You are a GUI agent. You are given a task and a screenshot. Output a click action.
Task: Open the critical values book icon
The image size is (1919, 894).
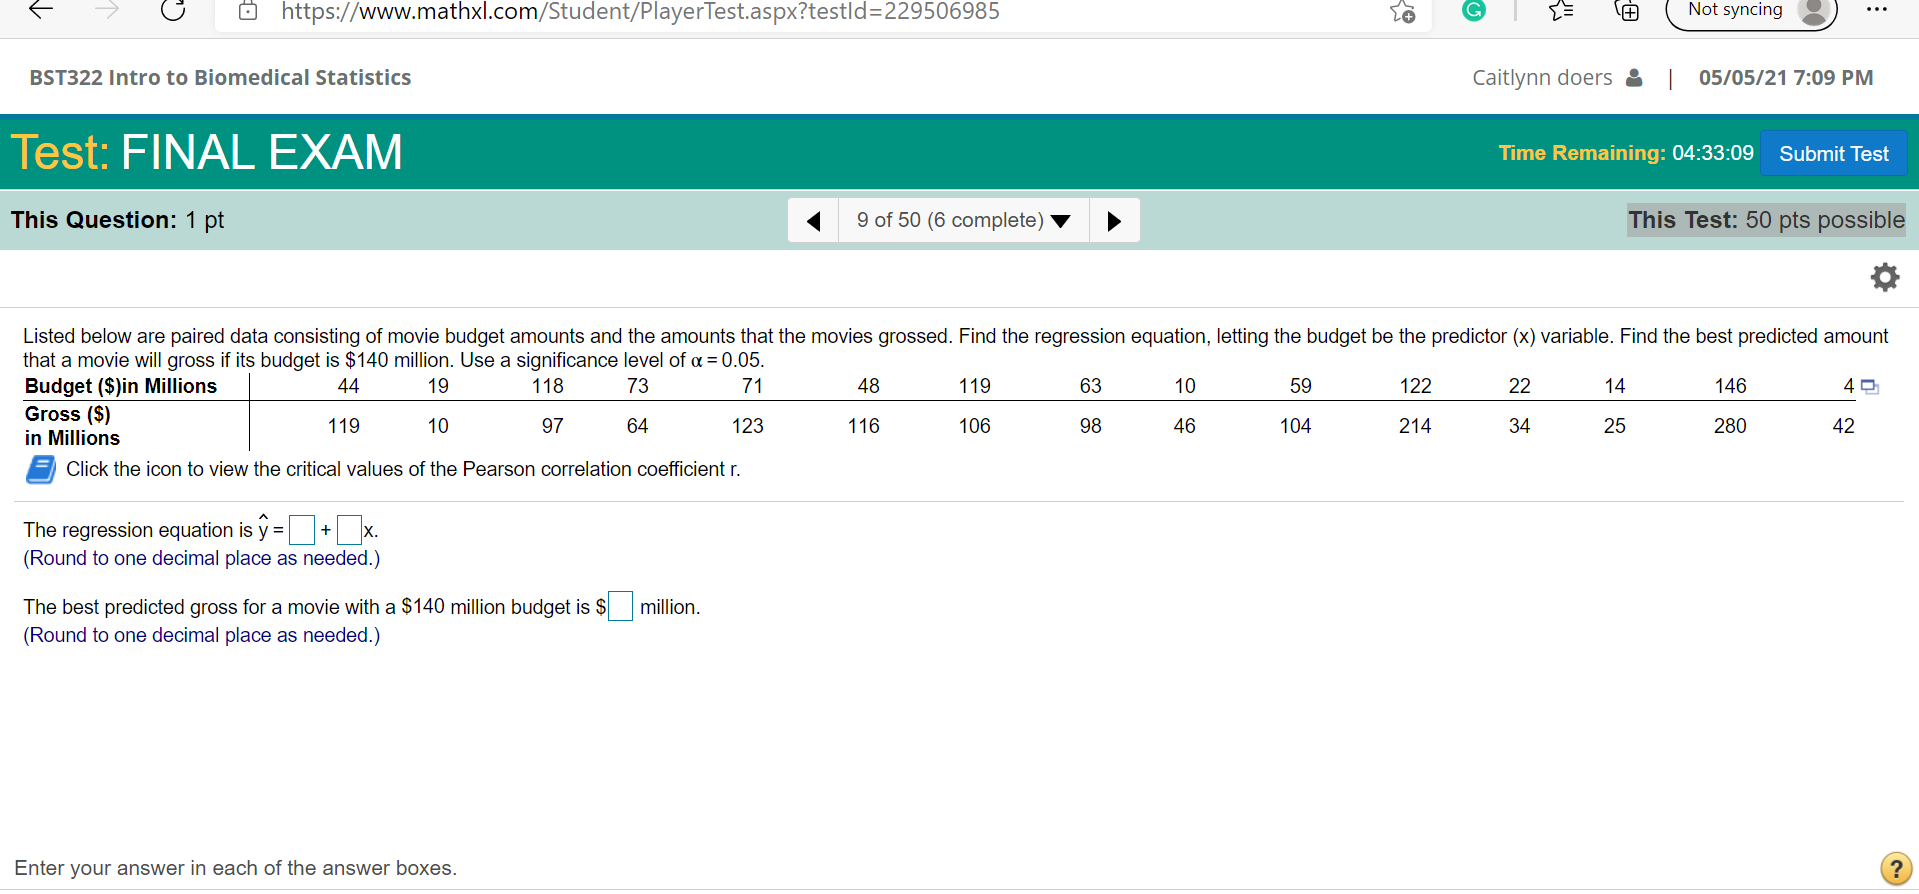[x=41, y=469]
